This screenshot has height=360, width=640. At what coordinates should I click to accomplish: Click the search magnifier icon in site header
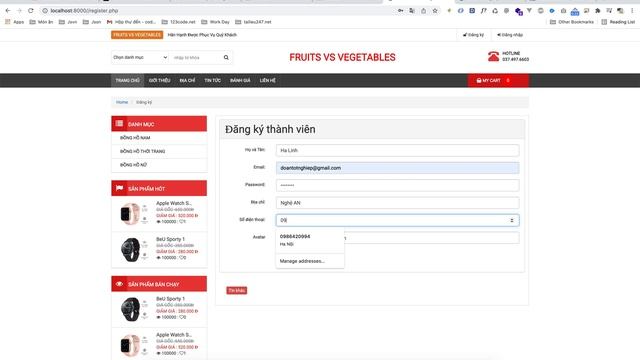click(226, 58)
